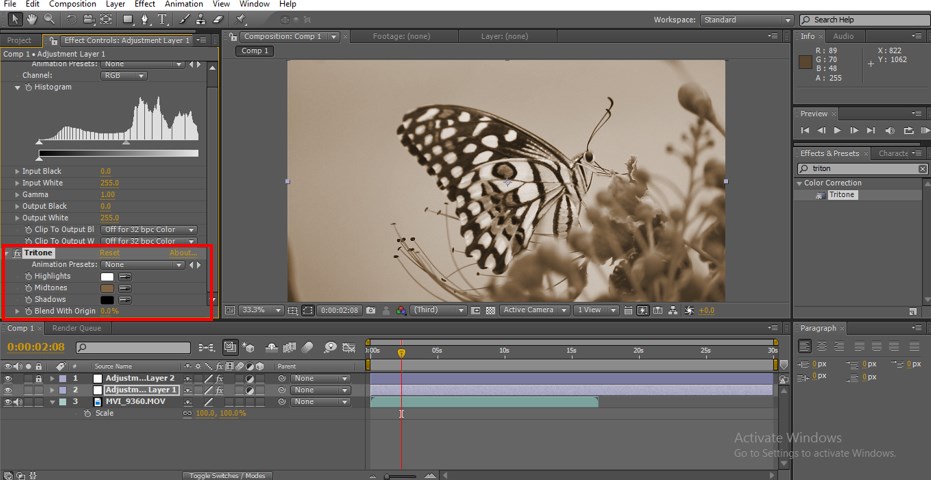The width and height of the screenshot is (931, 480).
Task: Toggle visibility of Adjustment Layer 2
Action: click(x=9, y=379)
